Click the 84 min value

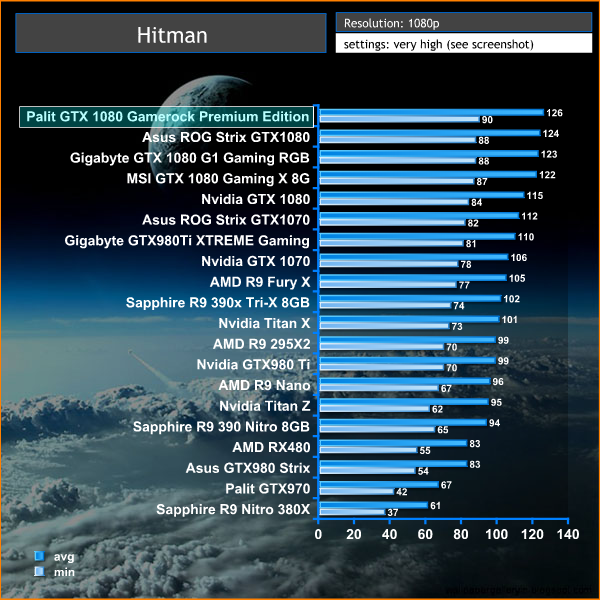pyautogui.click(x=476, y=202)
